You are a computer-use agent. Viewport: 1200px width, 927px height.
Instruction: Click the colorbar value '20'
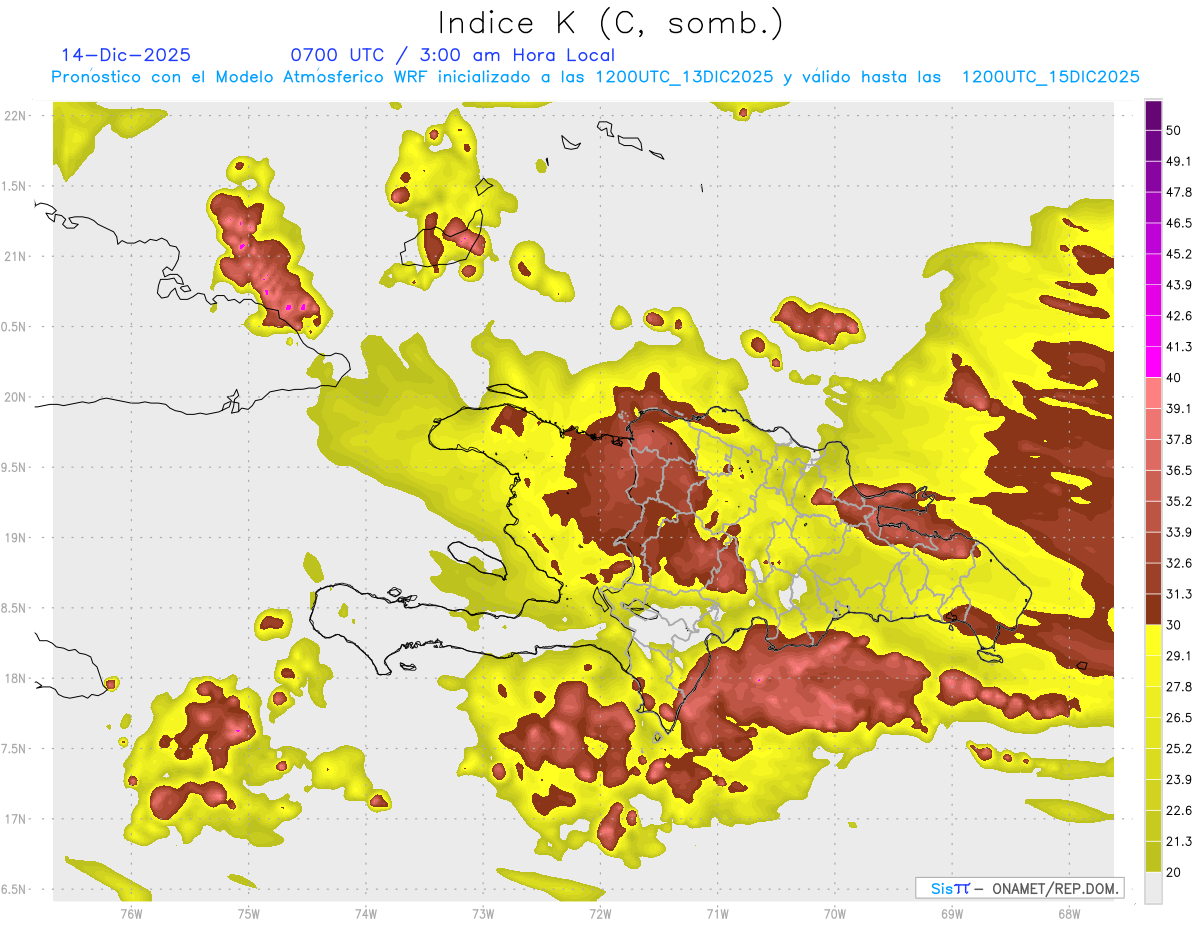pyautogui.click(x=1175, y=872)
